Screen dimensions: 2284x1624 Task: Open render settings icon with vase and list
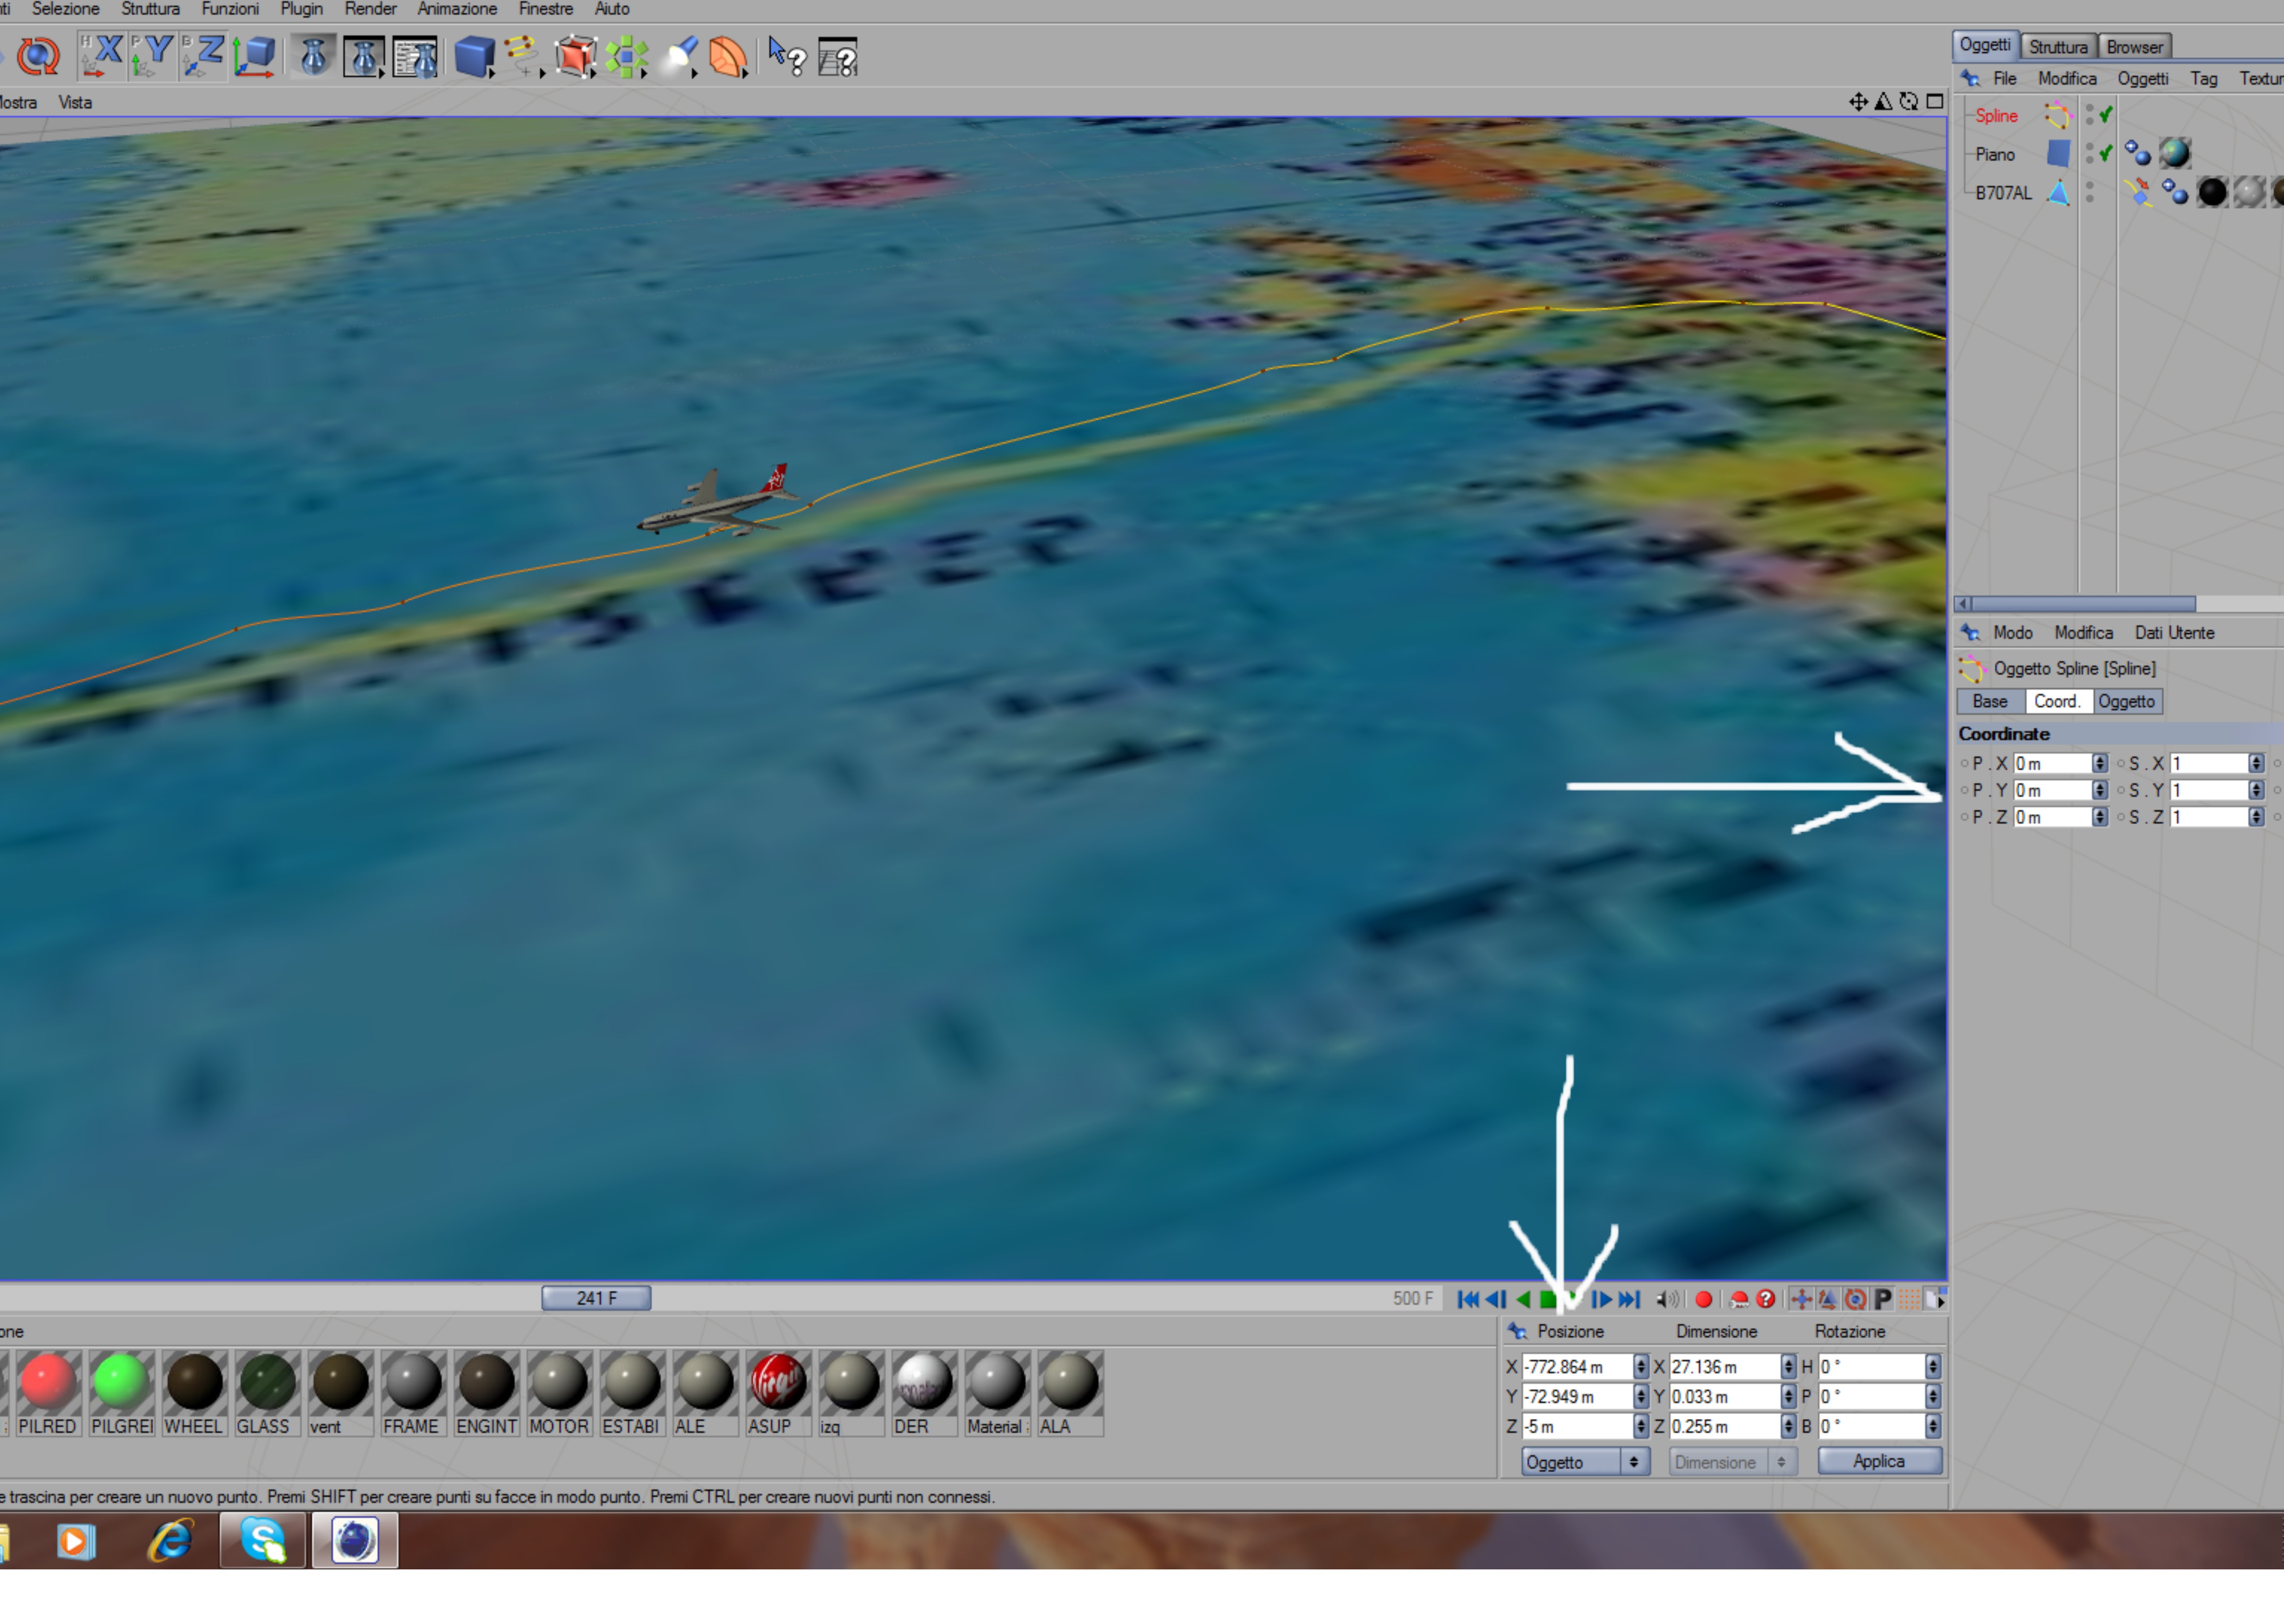[x=415, y=57]
